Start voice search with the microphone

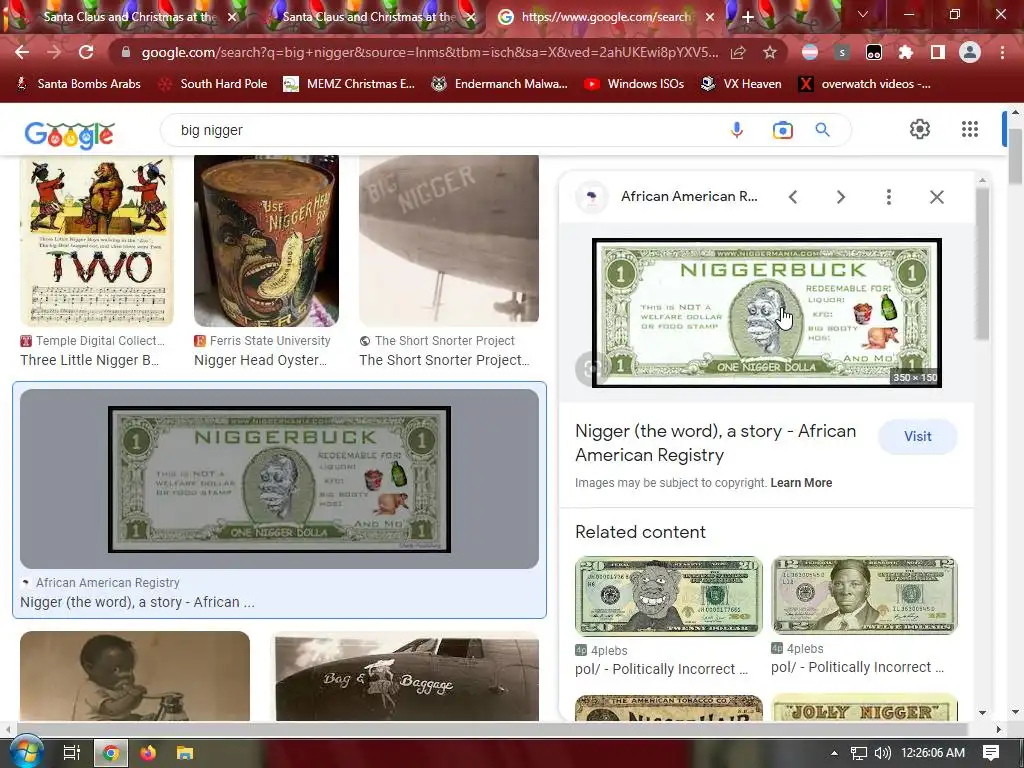tap(737, 130)
